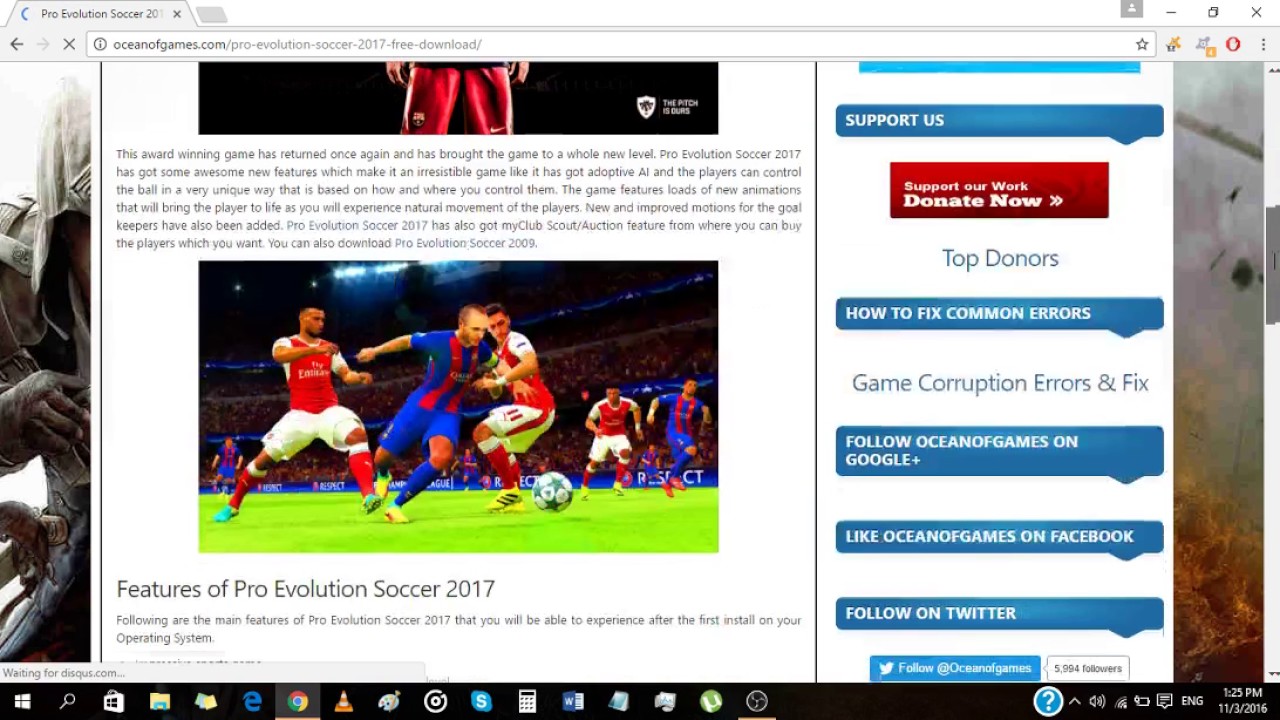Click the top player banner image
This screenshot has width=1280, height=720.
pyautogui.click(x=458, y=98)
